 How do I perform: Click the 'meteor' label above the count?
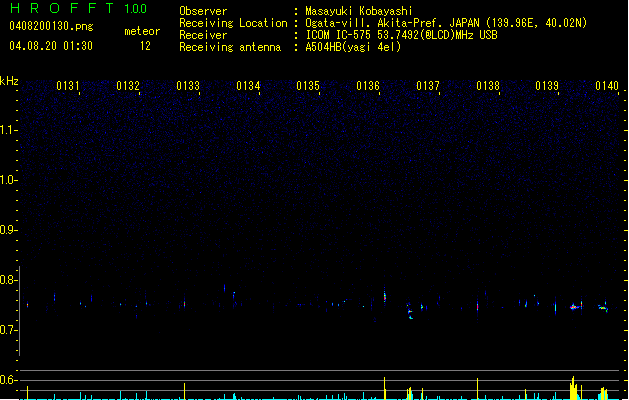tap(142, 31)
